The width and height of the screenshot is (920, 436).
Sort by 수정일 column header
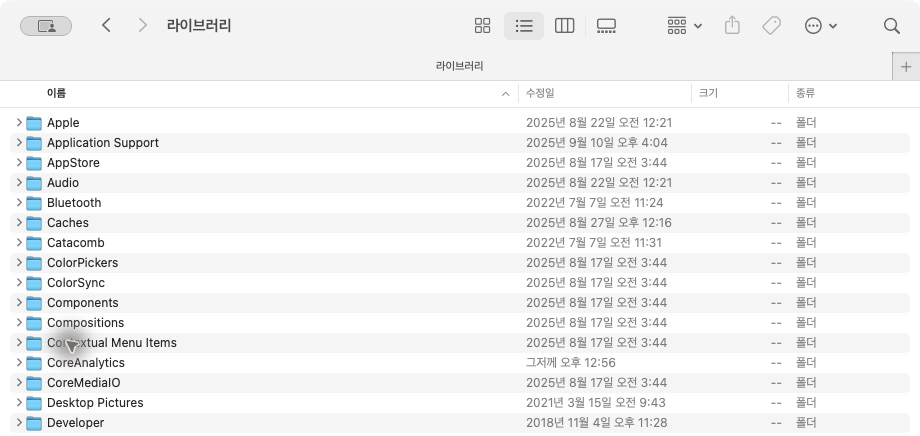click(x=540, y=93)
